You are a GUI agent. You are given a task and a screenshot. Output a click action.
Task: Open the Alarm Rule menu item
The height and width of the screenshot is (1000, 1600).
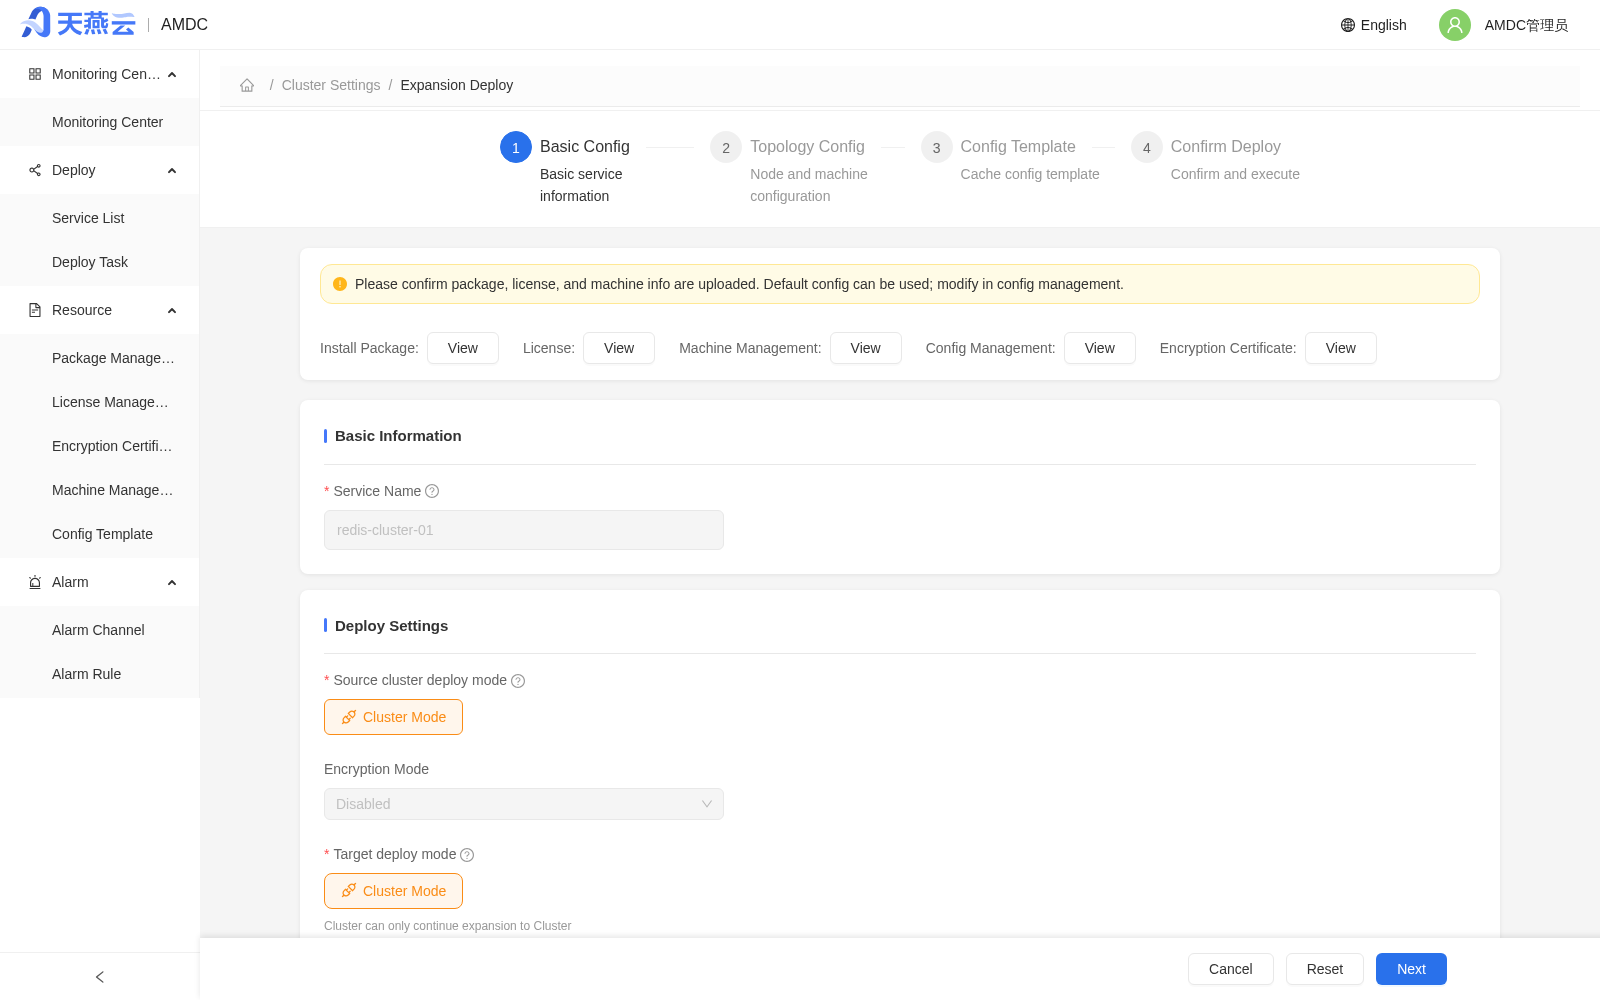100,674
